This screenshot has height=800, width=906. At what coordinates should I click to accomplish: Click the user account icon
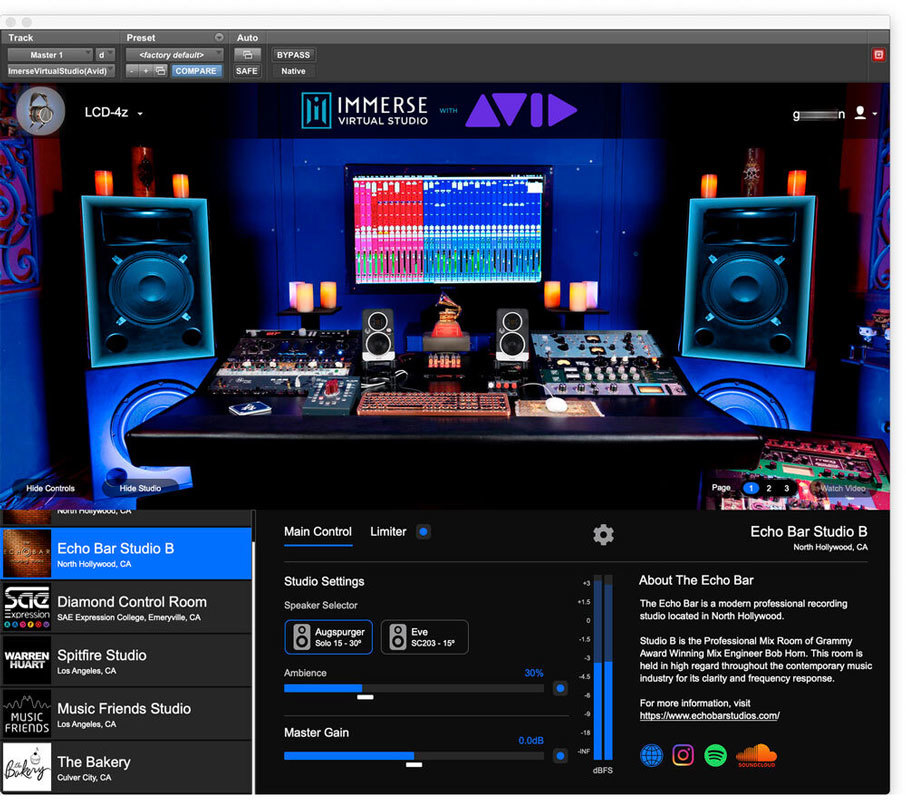pyautogui.click(x=859, y=114)
